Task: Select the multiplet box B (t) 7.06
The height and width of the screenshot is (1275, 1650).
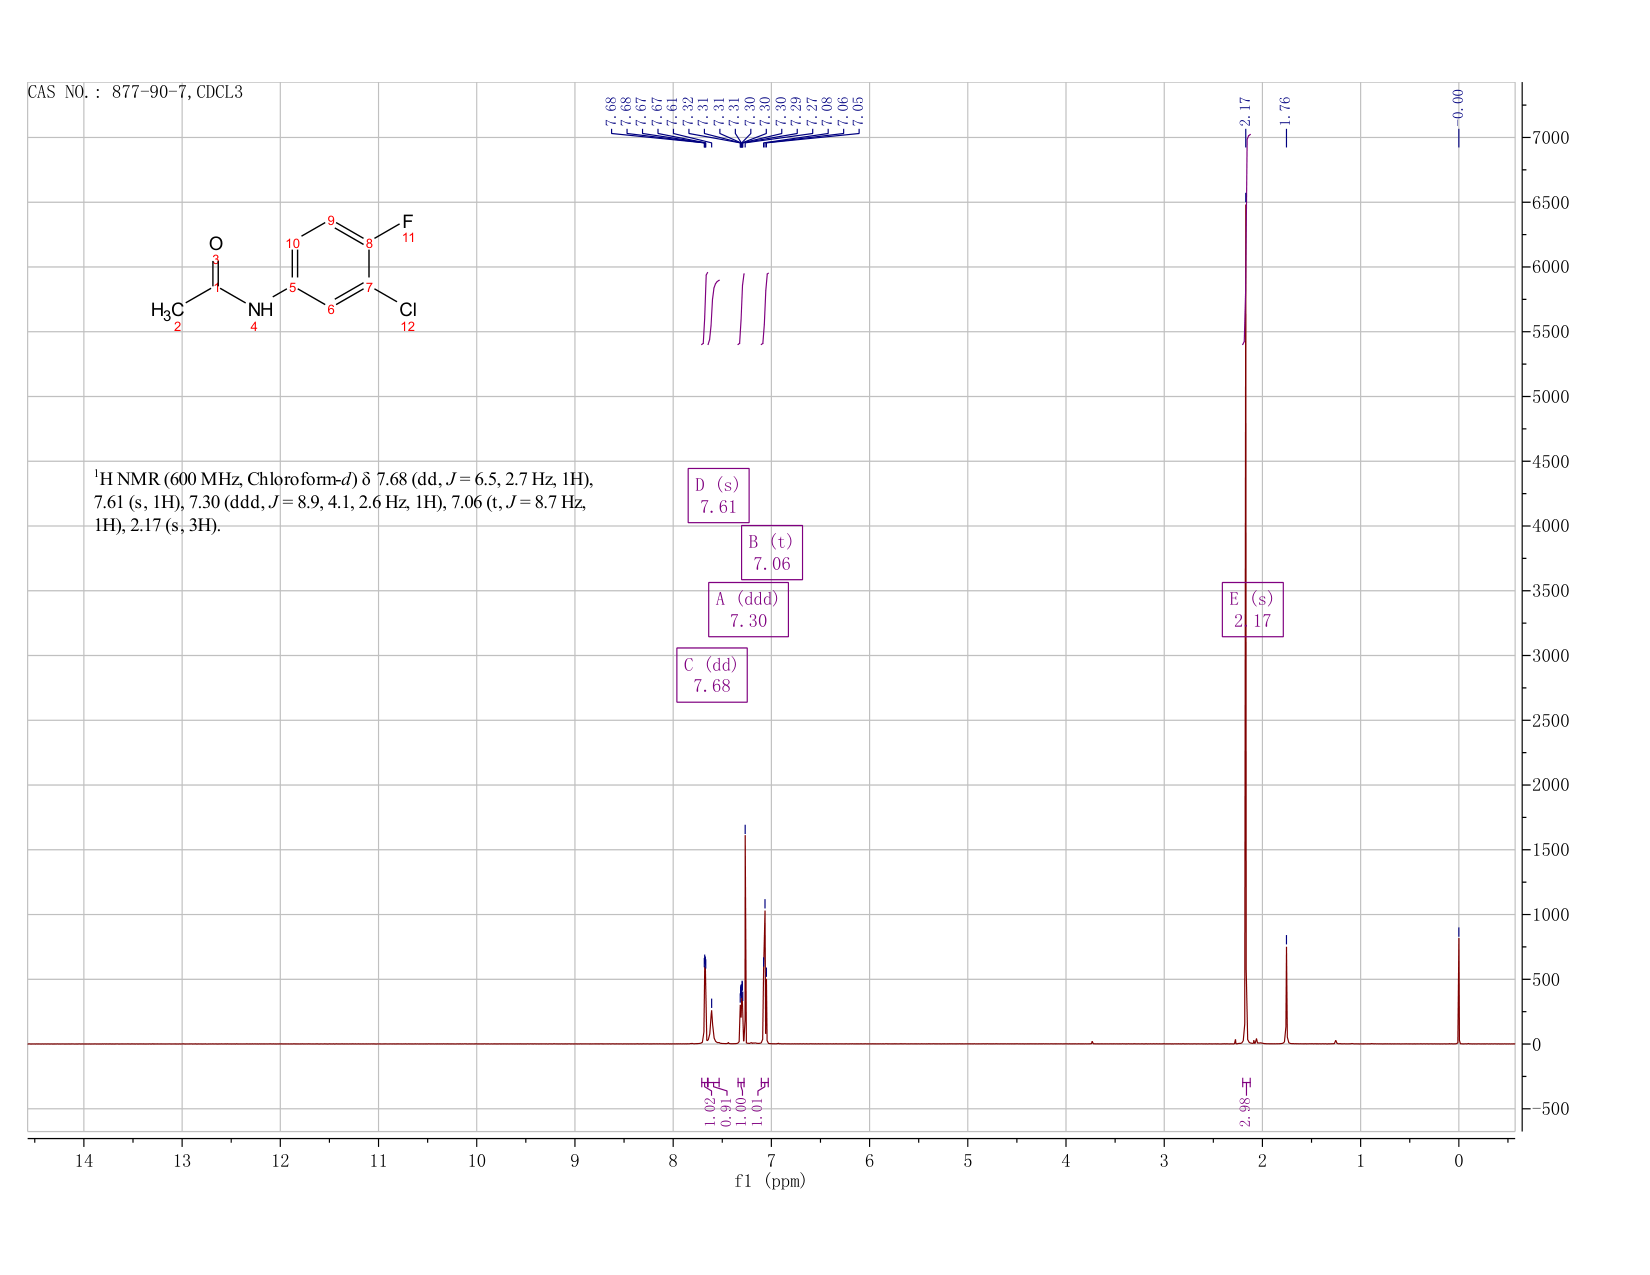Action: (x=771, y=552)
